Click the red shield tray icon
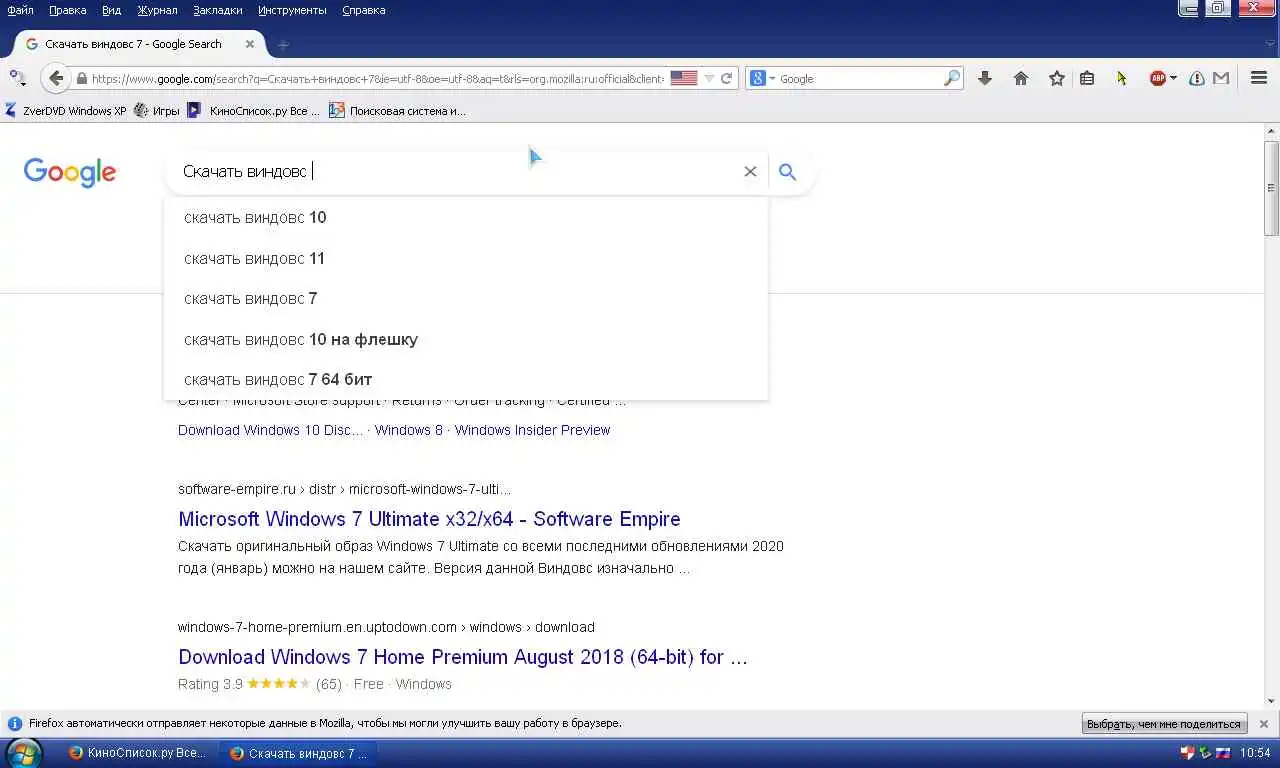The image size is (1280, 768). (x=1187, y=753)
